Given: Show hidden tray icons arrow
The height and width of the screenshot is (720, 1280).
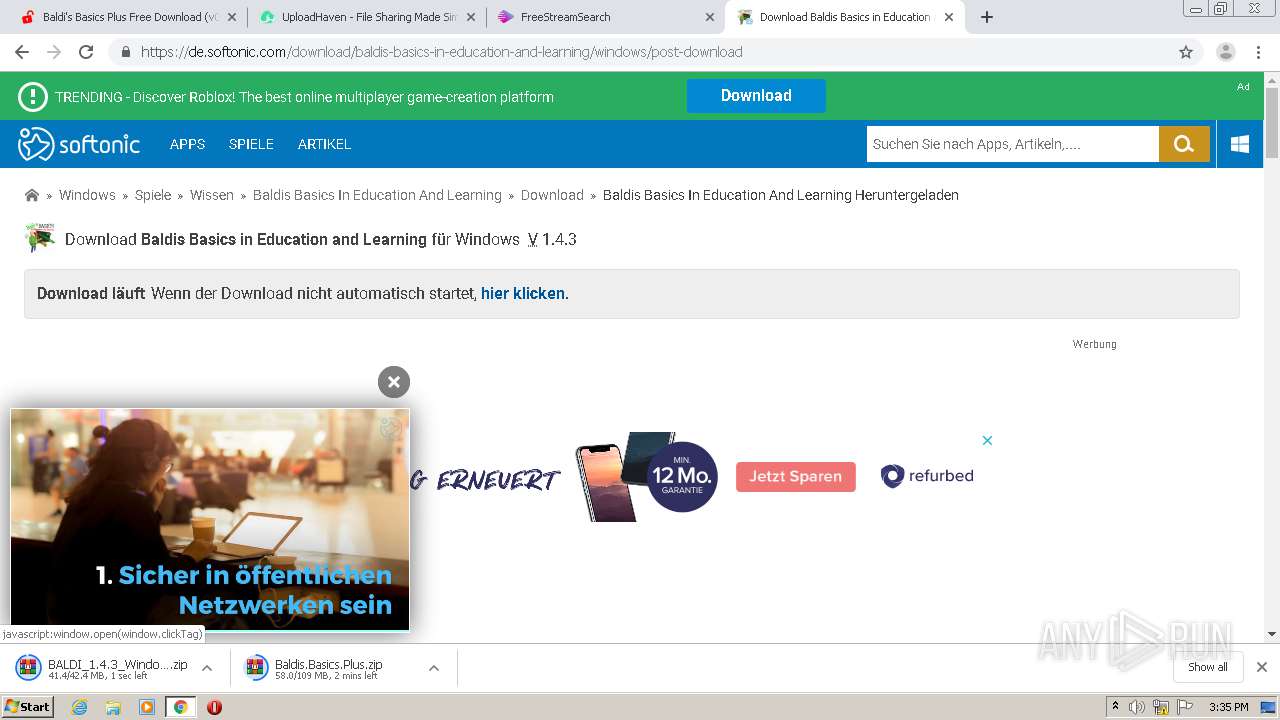Looking at the screenshot, I should pos(1116,707).
